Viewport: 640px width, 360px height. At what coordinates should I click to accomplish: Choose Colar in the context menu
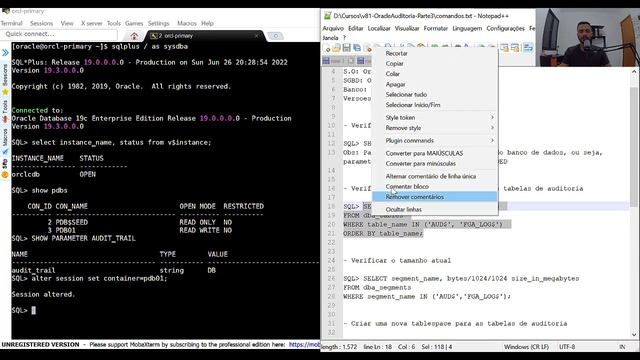(435, 74)
